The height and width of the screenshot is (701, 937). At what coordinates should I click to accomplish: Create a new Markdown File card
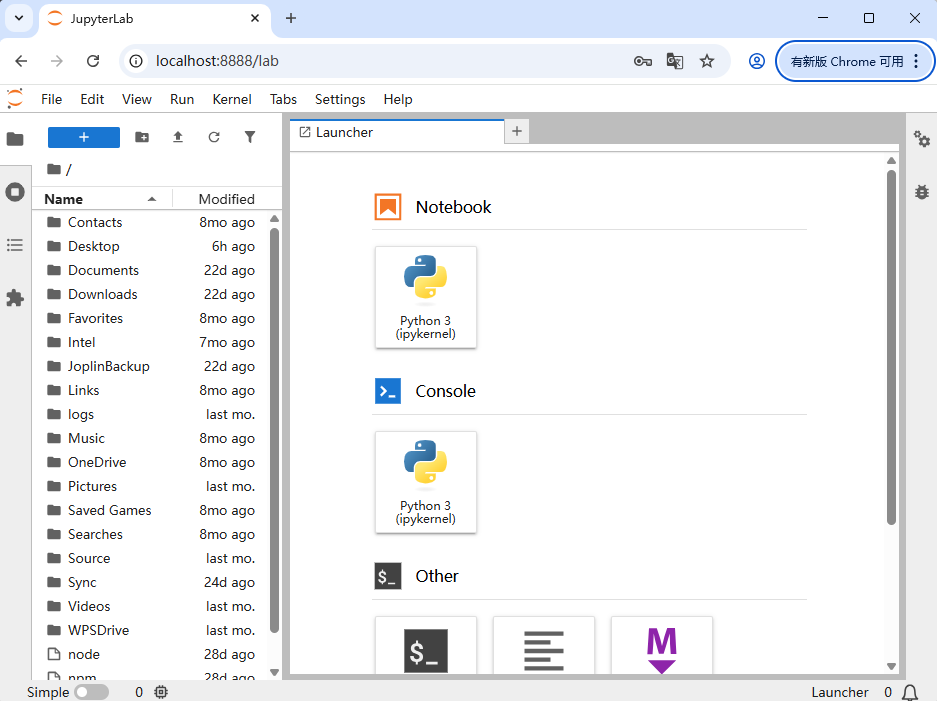click(662, 645)
